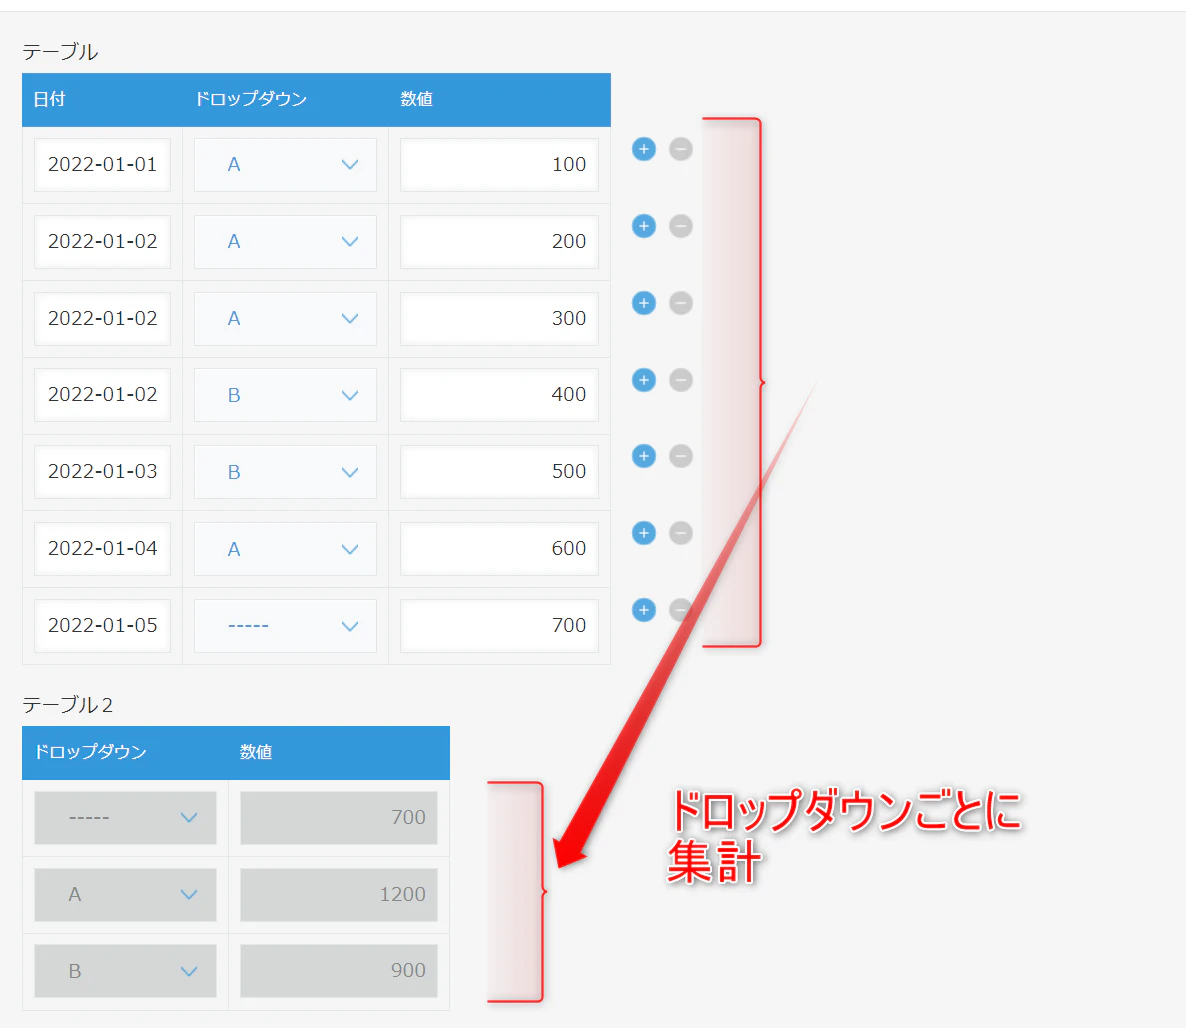Delete the table row with value 500
Screen dimensions: 1186x1028
click(681, 456)
